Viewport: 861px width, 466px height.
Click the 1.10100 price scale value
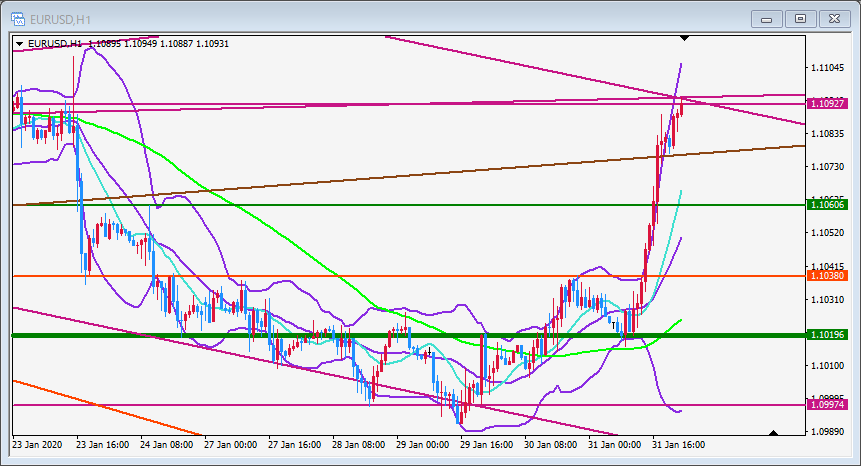pos(828,366)
